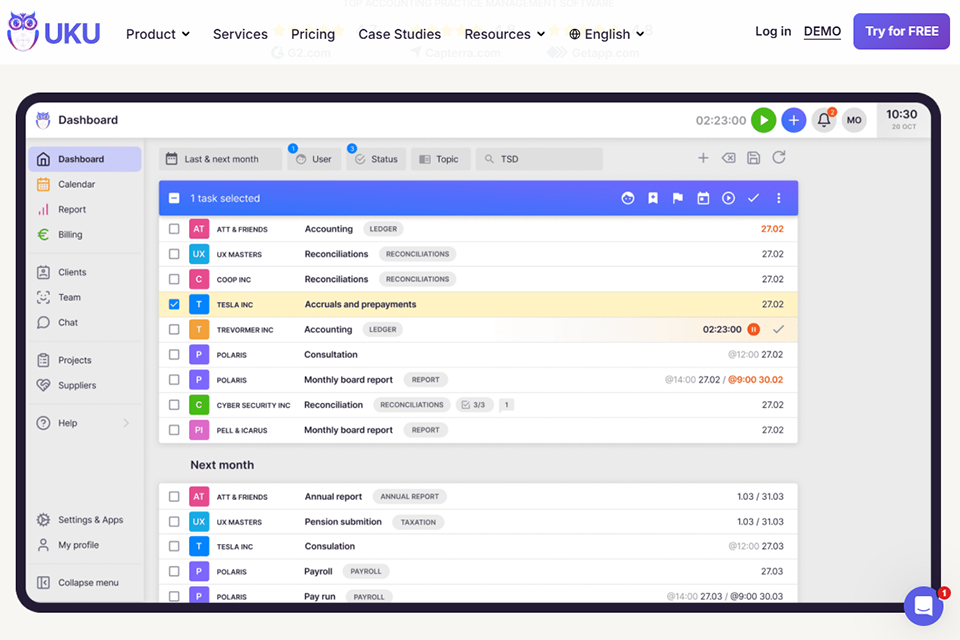The height and width of the screenshot is (640, 960).
Task: Click the calendar icon in selection bar
Action: (x=703, y=198)
